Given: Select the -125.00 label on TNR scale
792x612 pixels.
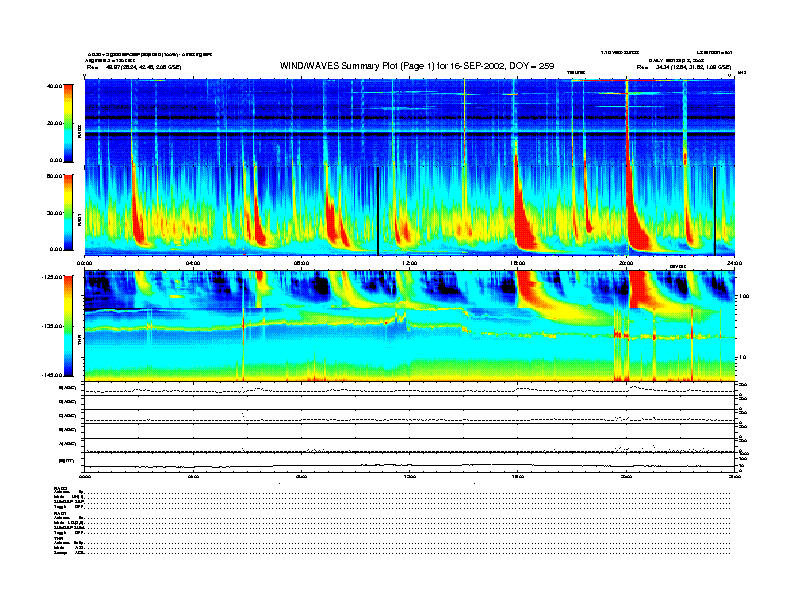Looking at the screenshot, I should pyautogui.click(x=52, y=277).
